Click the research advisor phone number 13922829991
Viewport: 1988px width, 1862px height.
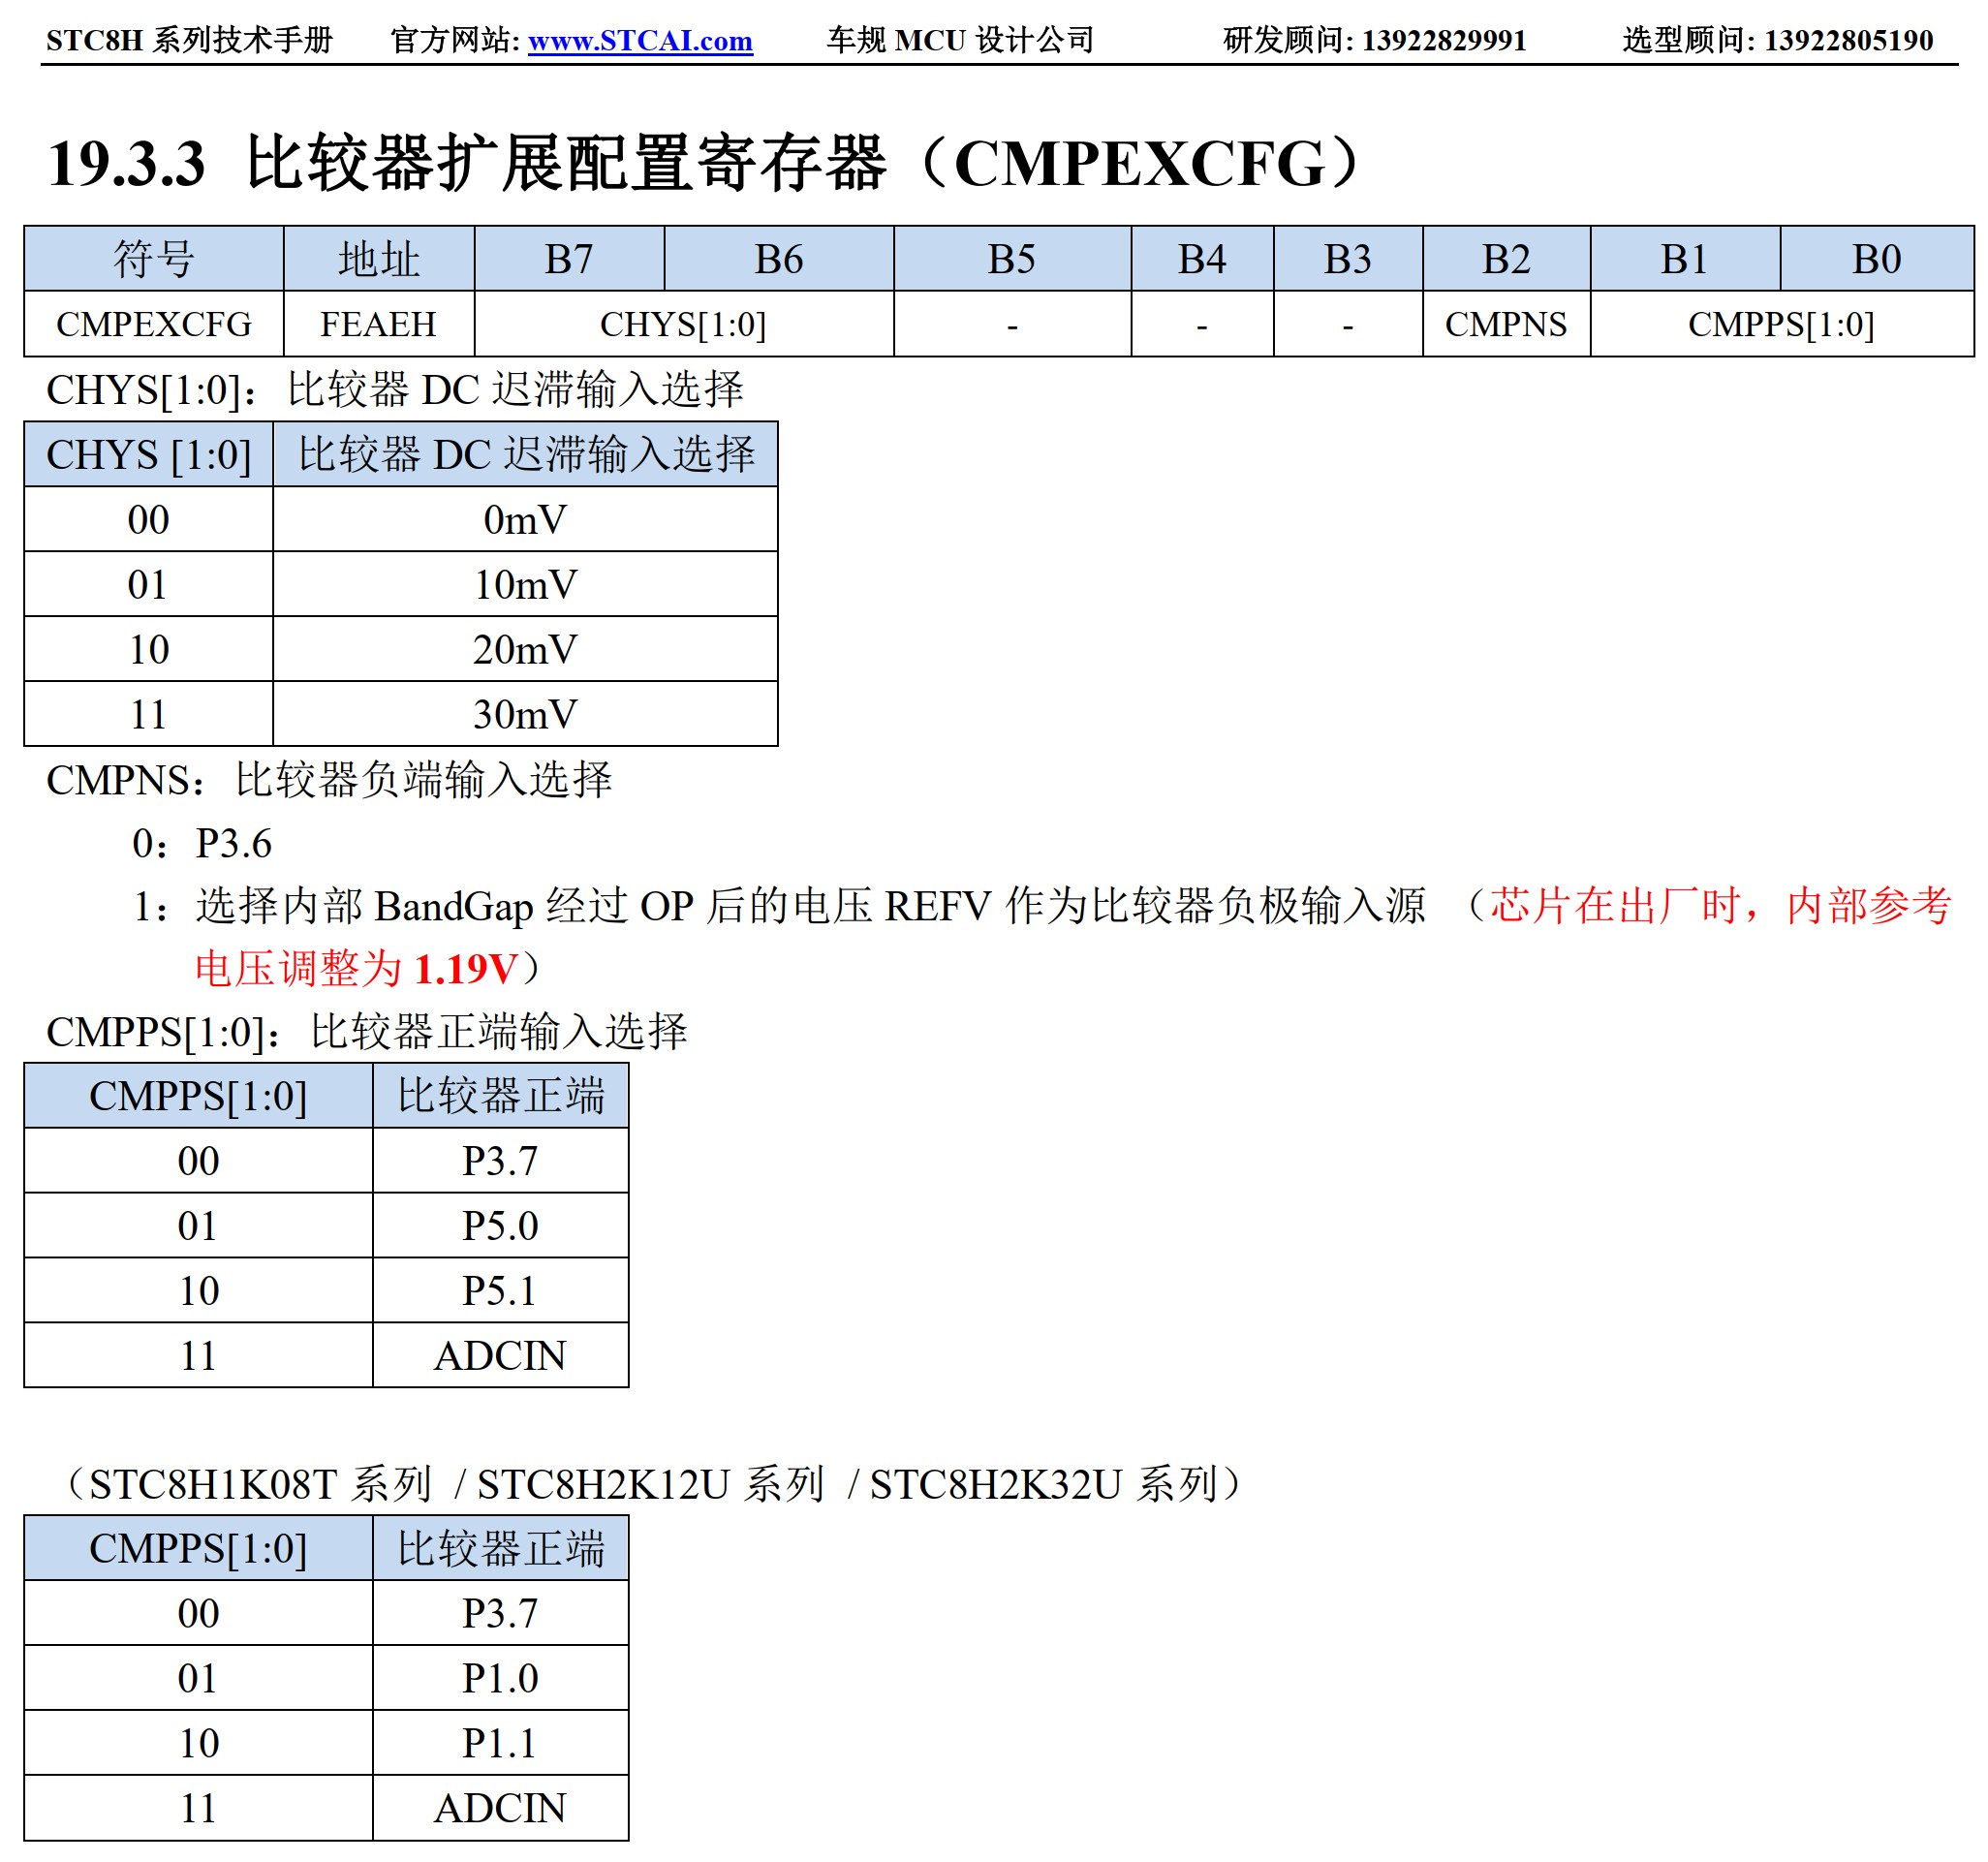(x=1443, y=40)
